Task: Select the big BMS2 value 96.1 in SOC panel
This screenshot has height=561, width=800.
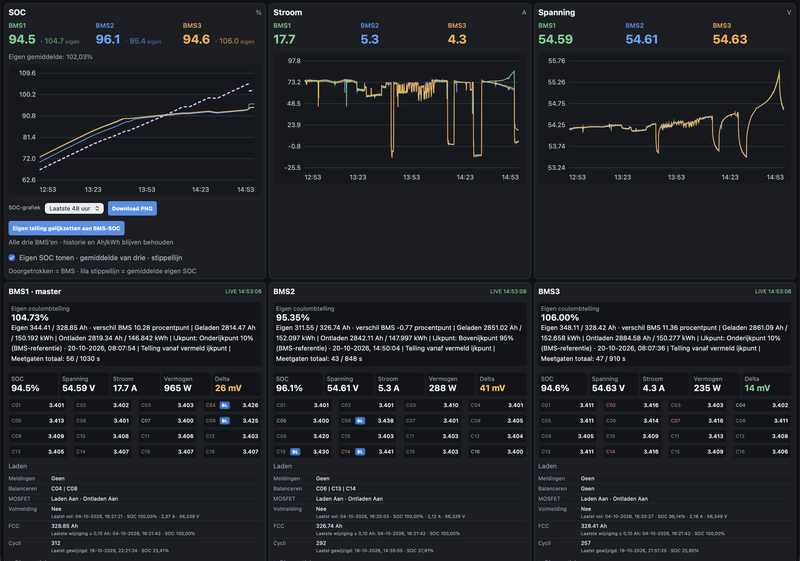Action: click(x=108, y=39)
